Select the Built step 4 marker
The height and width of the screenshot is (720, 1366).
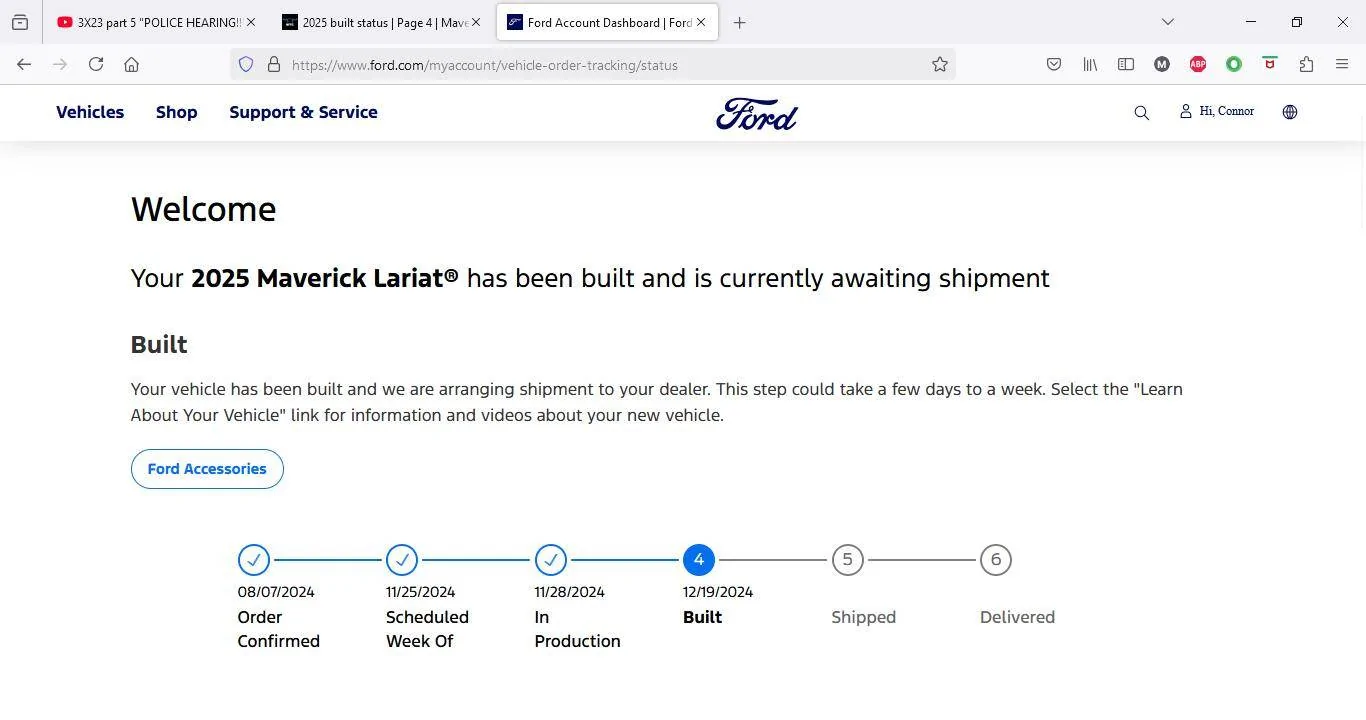click(x=699, y=560)
